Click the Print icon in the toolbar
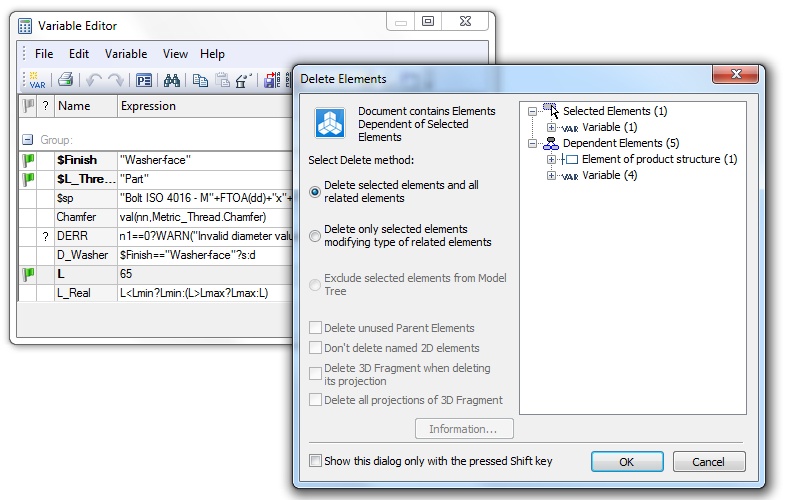This screenshot has height=500, width=785. coord(65,81)
